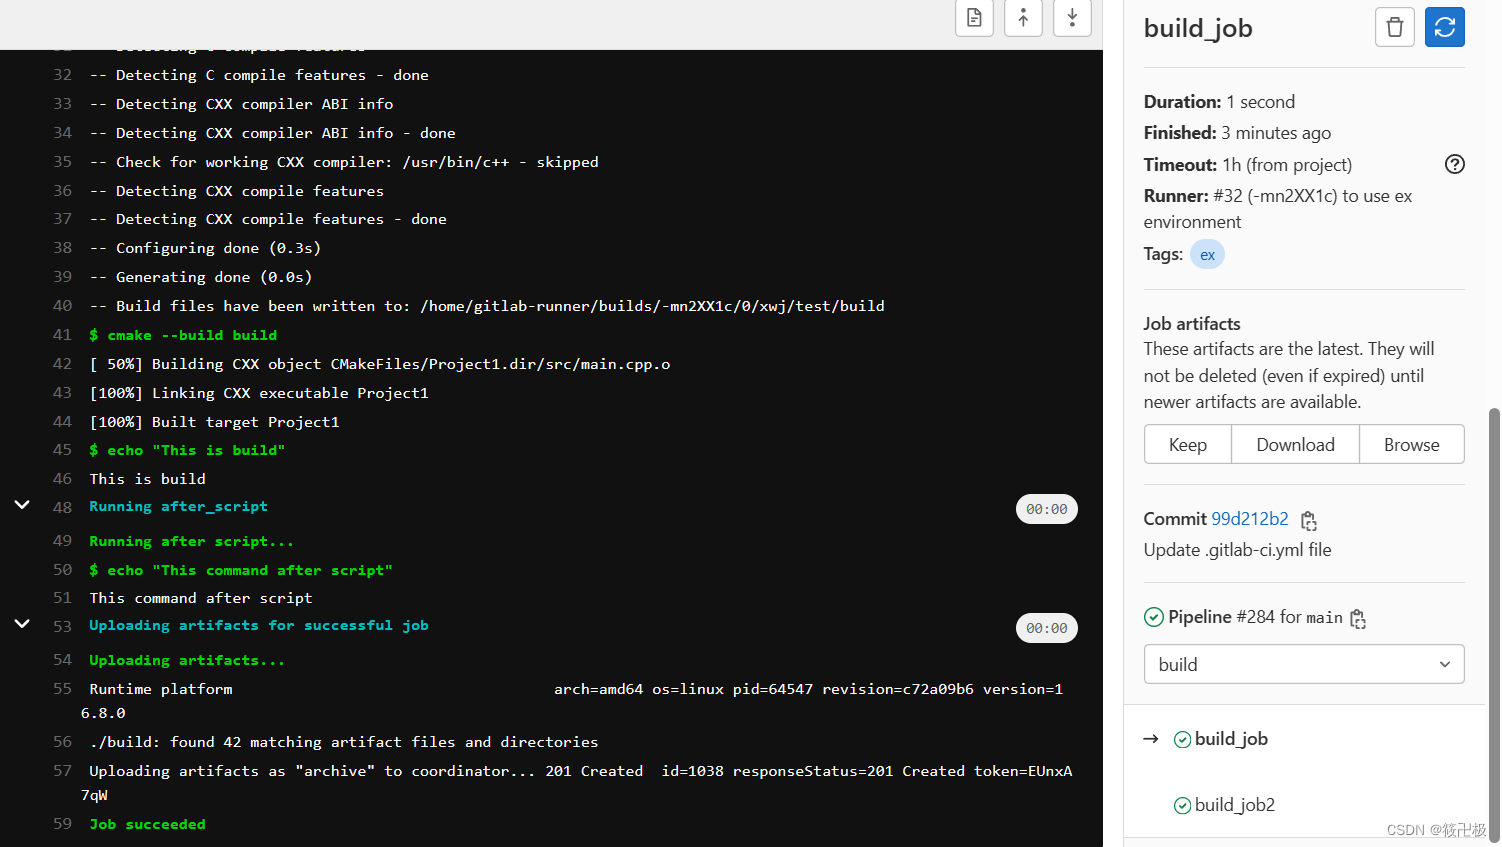Click the duration badge on 'Running after_script'

(1046, 509)
